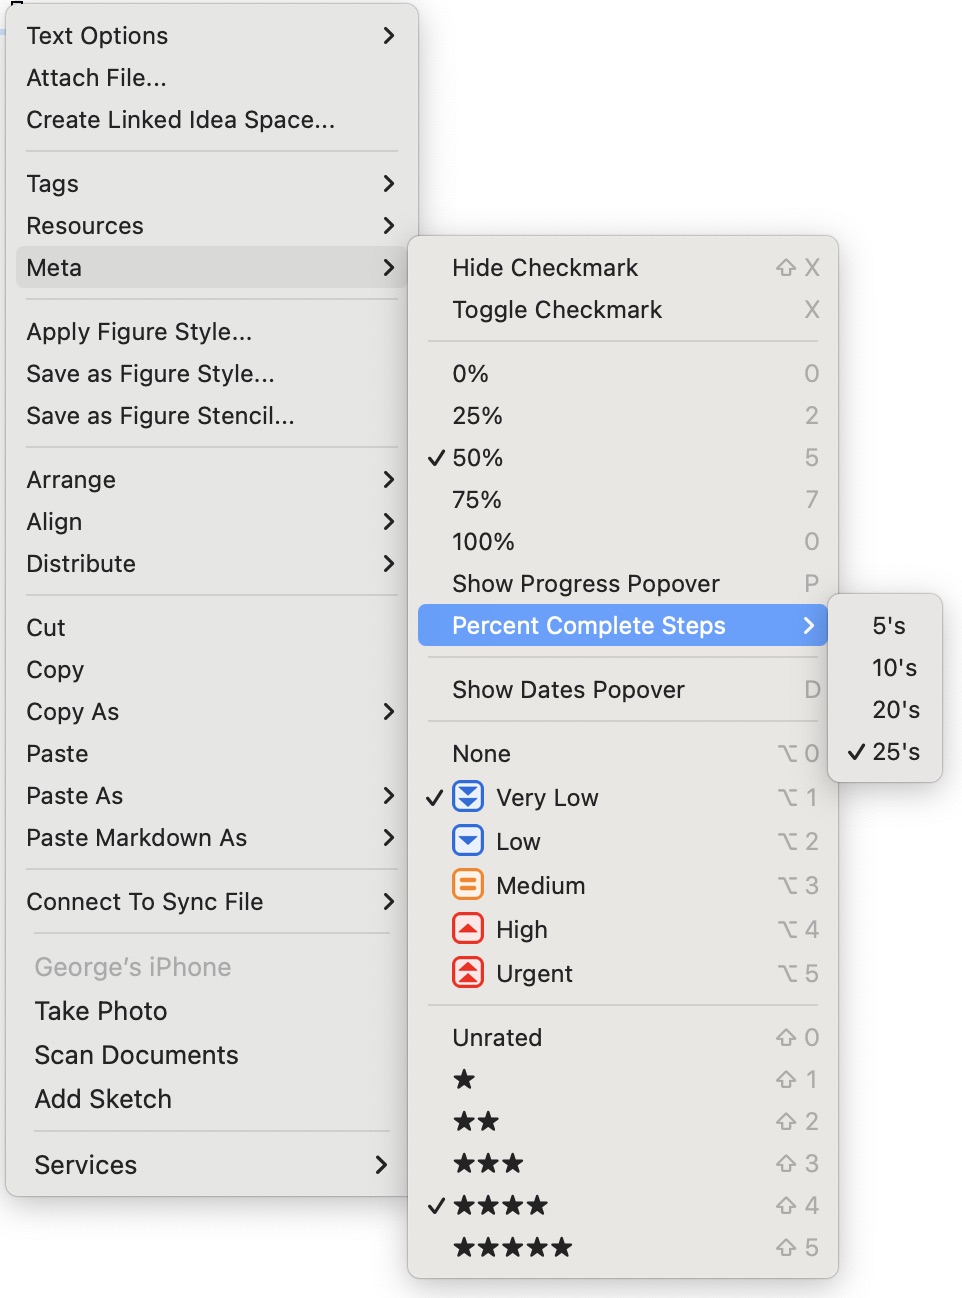
Task: Set progress to 100%
Action: [483, 542]
